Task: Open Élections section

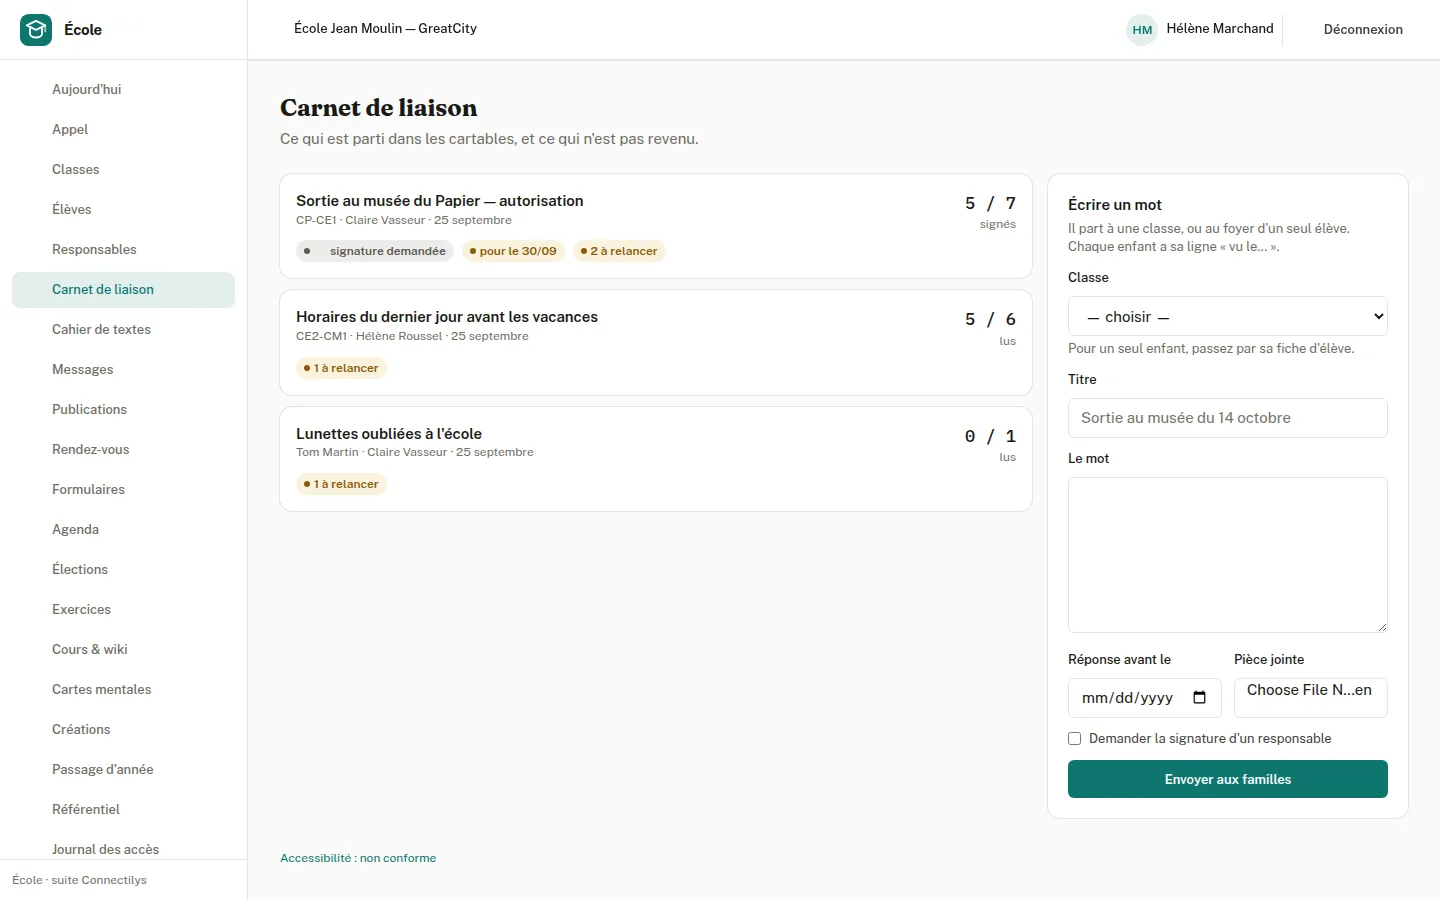Action: 123,569
